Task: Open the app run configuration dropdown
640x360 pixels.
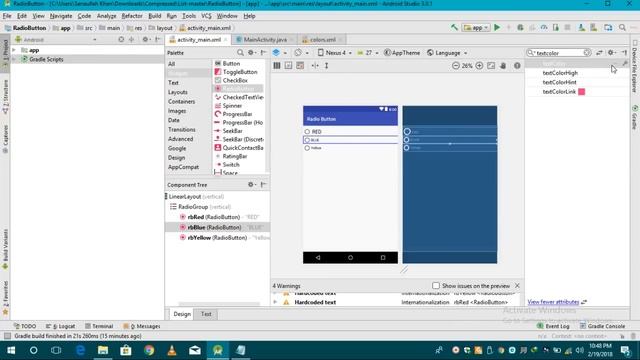Action: [476, 28]
